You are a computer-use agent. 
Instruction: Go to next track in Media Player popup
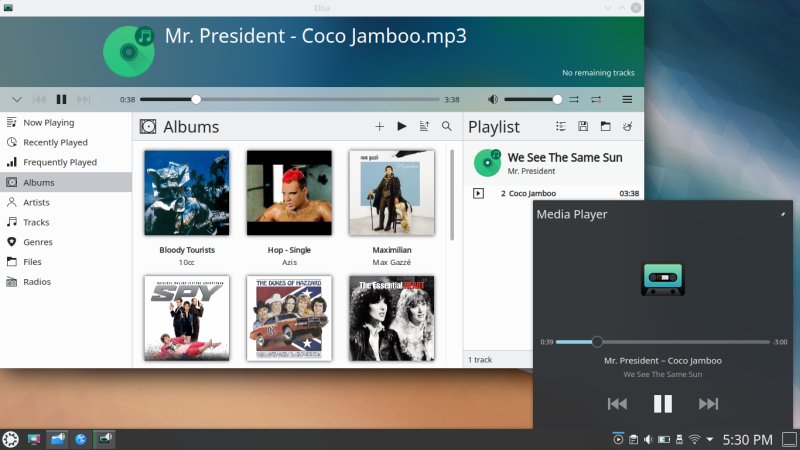pos(708,404)
